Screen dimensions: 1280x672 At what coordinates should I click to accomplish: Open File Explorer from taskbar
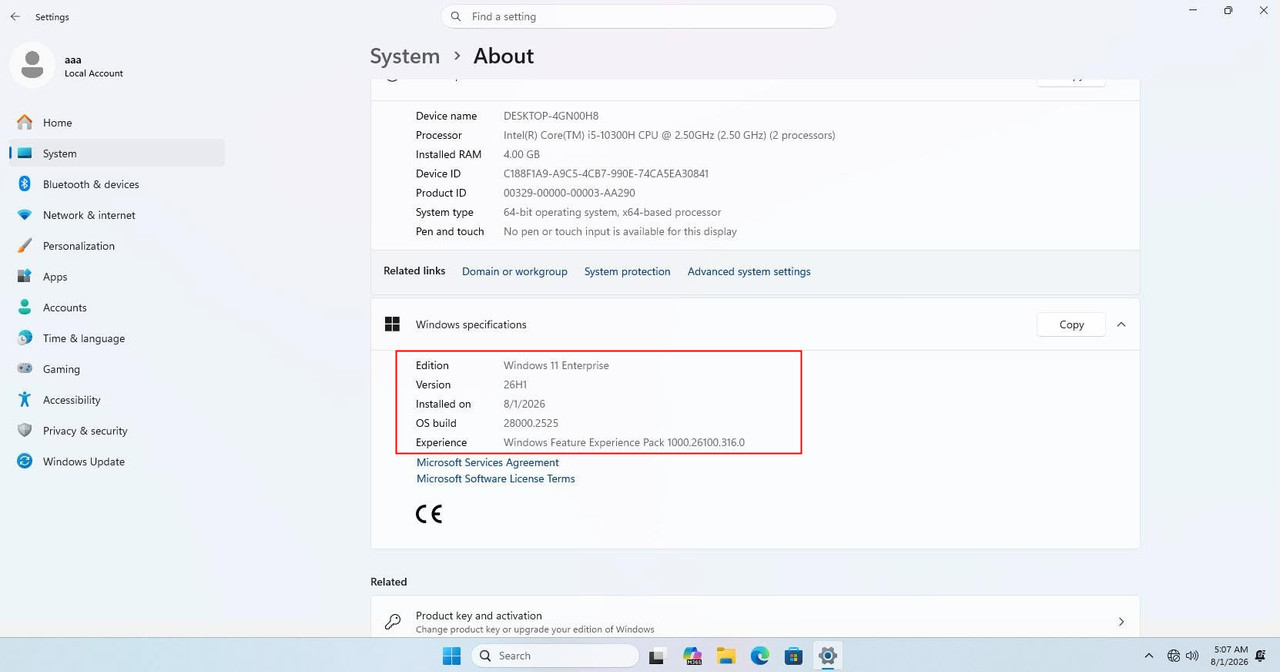[726, 656]
